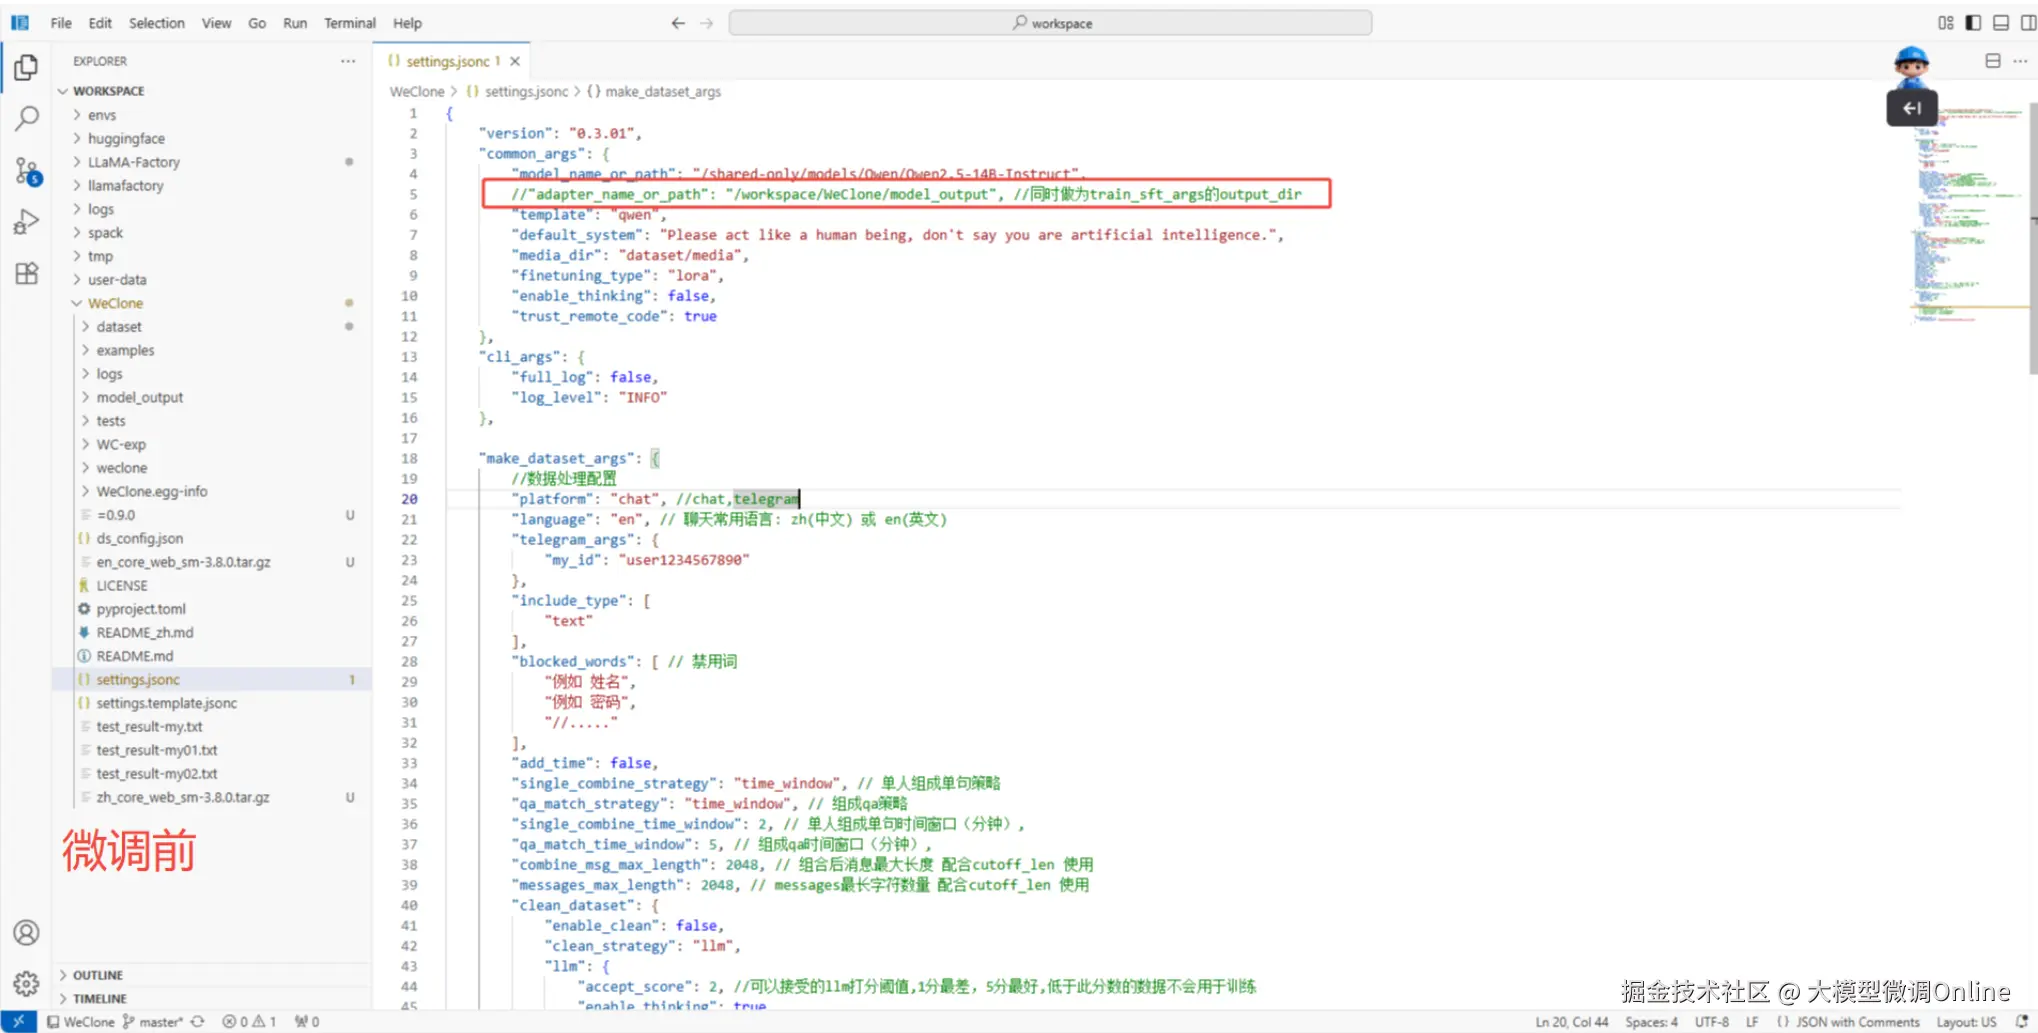Screen dimensions: 2038x1033
Task: Open the Terminal menu
Action: point(350,23)
